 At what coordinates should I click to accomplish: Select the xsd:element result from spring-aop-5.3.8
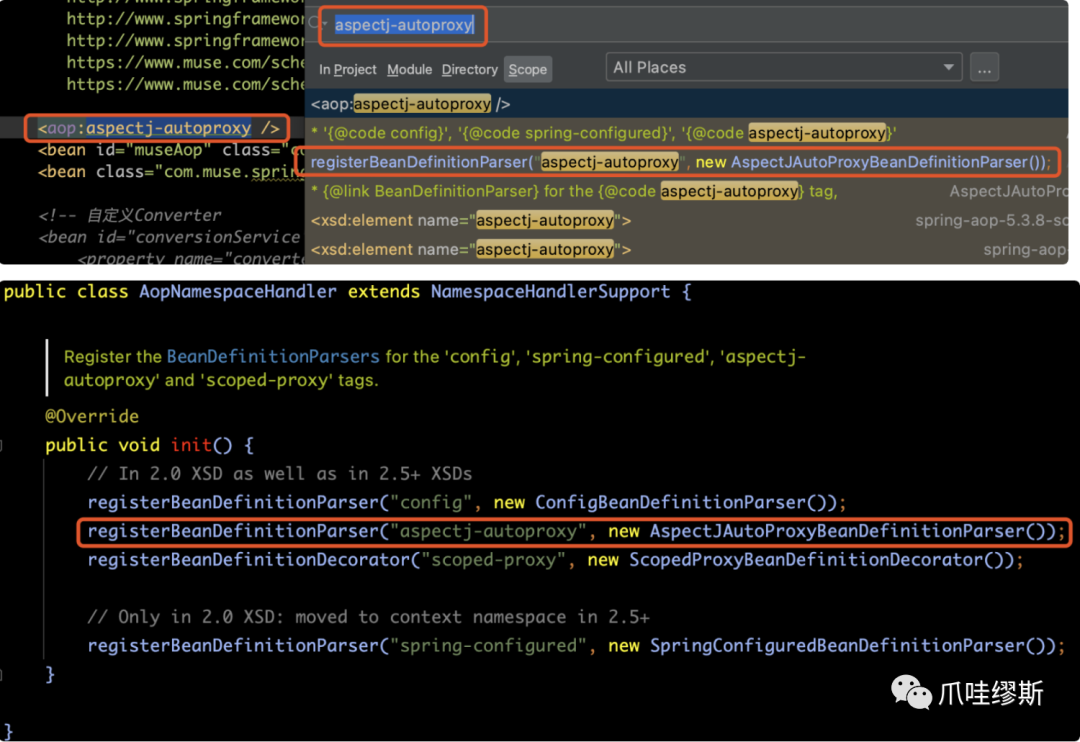click(686, 220)
